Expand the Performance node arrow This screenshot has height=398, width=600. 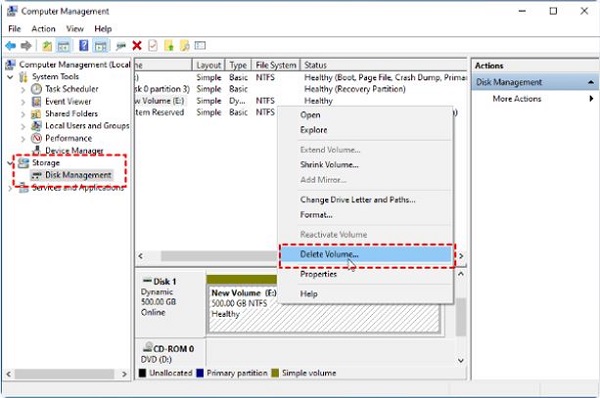23,139
